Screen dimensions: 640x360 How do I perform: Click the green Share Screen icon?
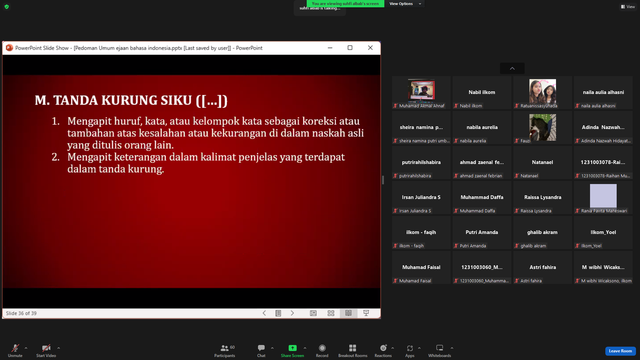point(293,348)
